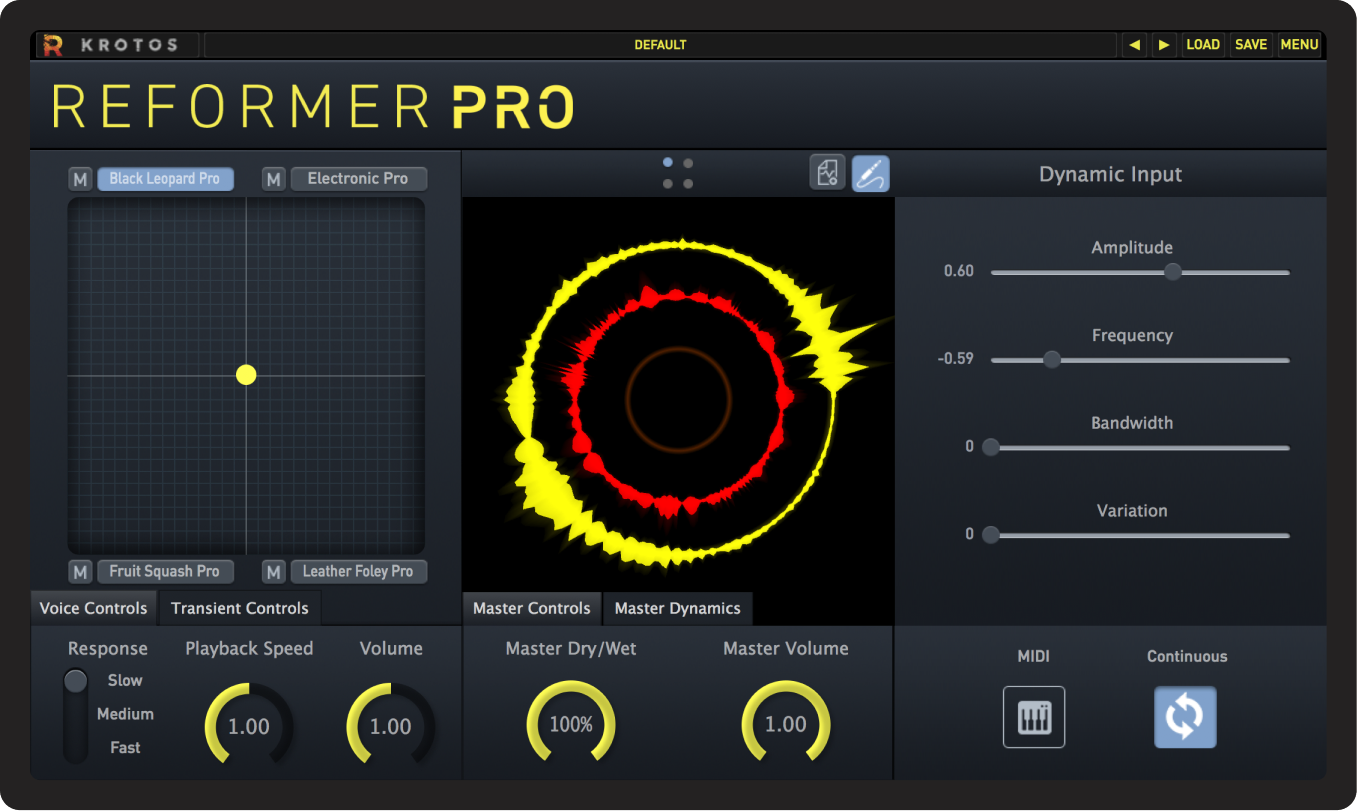Screen dimensions: 1357x811
Task: Select the dynamic input microphone icon
Action: pyautogui.click(x=870, y=173)
